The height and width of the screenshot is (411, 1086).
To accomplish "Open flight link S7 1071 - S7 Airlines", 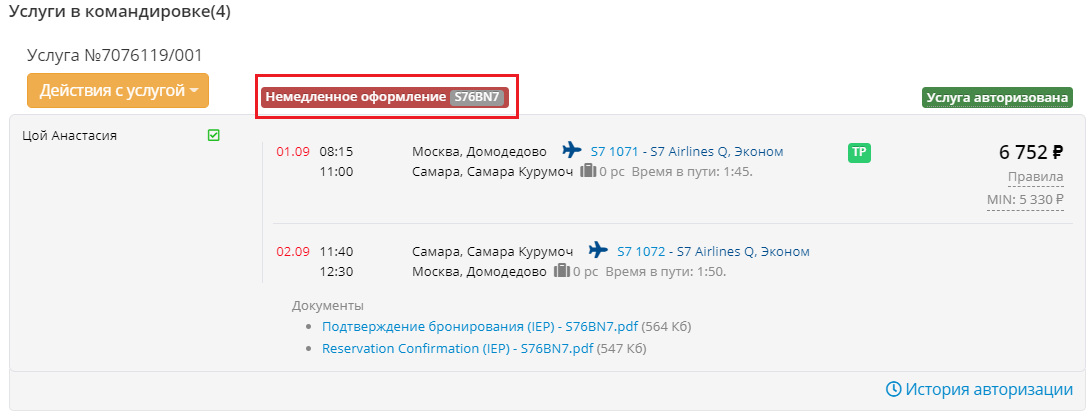I will tap(687, 152).
